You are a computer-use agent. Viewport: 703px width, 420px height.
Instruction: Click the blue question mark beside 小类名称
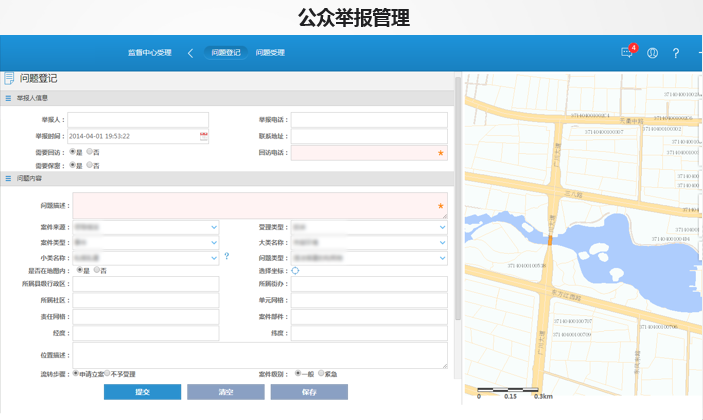pos(226,256)
